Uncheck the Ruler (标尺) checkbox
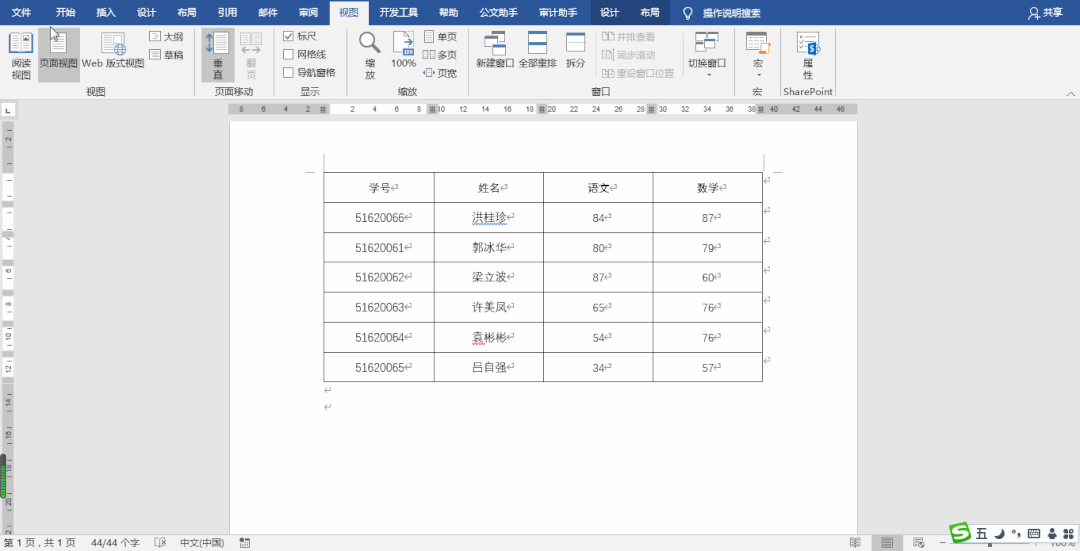1080x551 pixels. point(289,36)
